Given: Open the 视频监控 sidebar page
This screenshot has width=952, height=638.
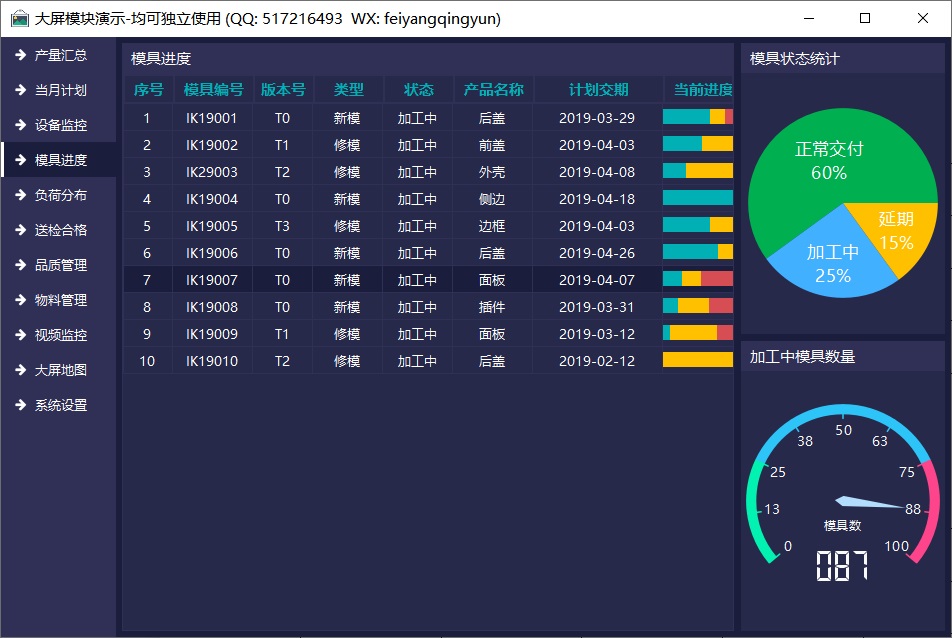Looking at the screenshot, I should tap(60, 335).
